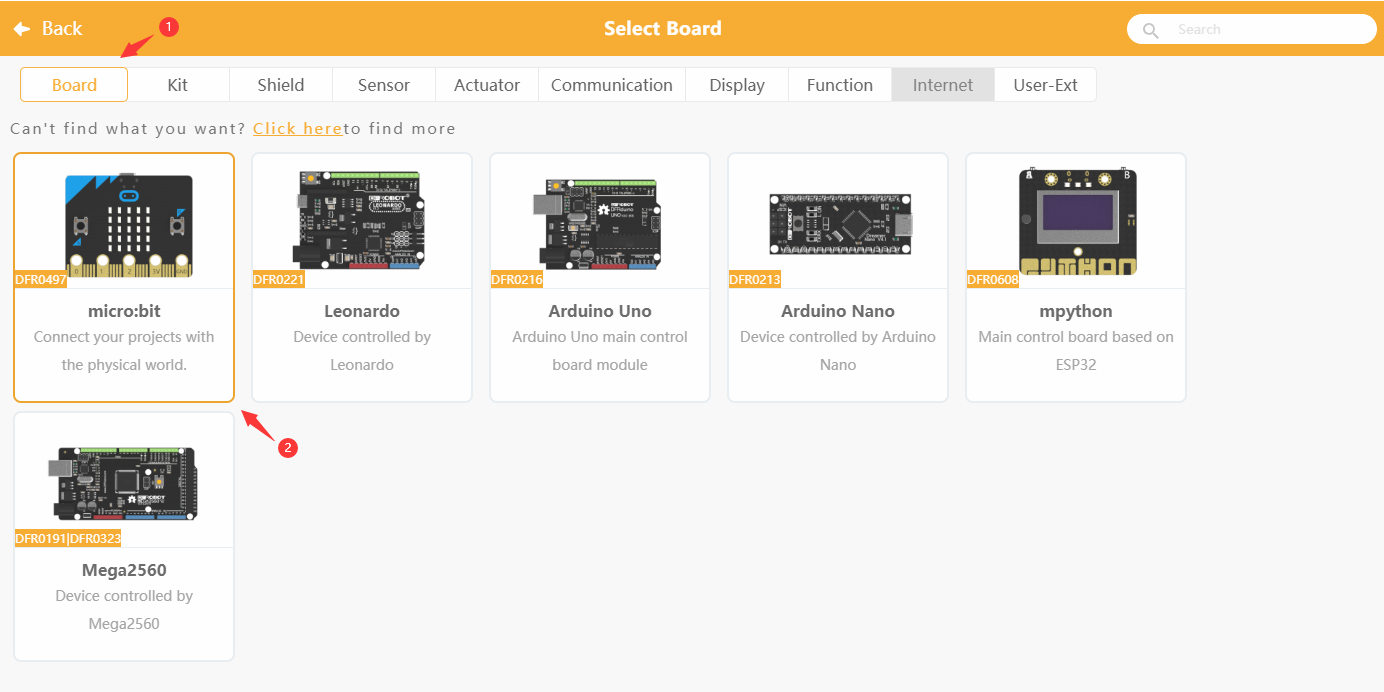Choose the Leonardo board image
Image resolution: width=1384 pixels, height=692 pixels.
click(362, 220)
